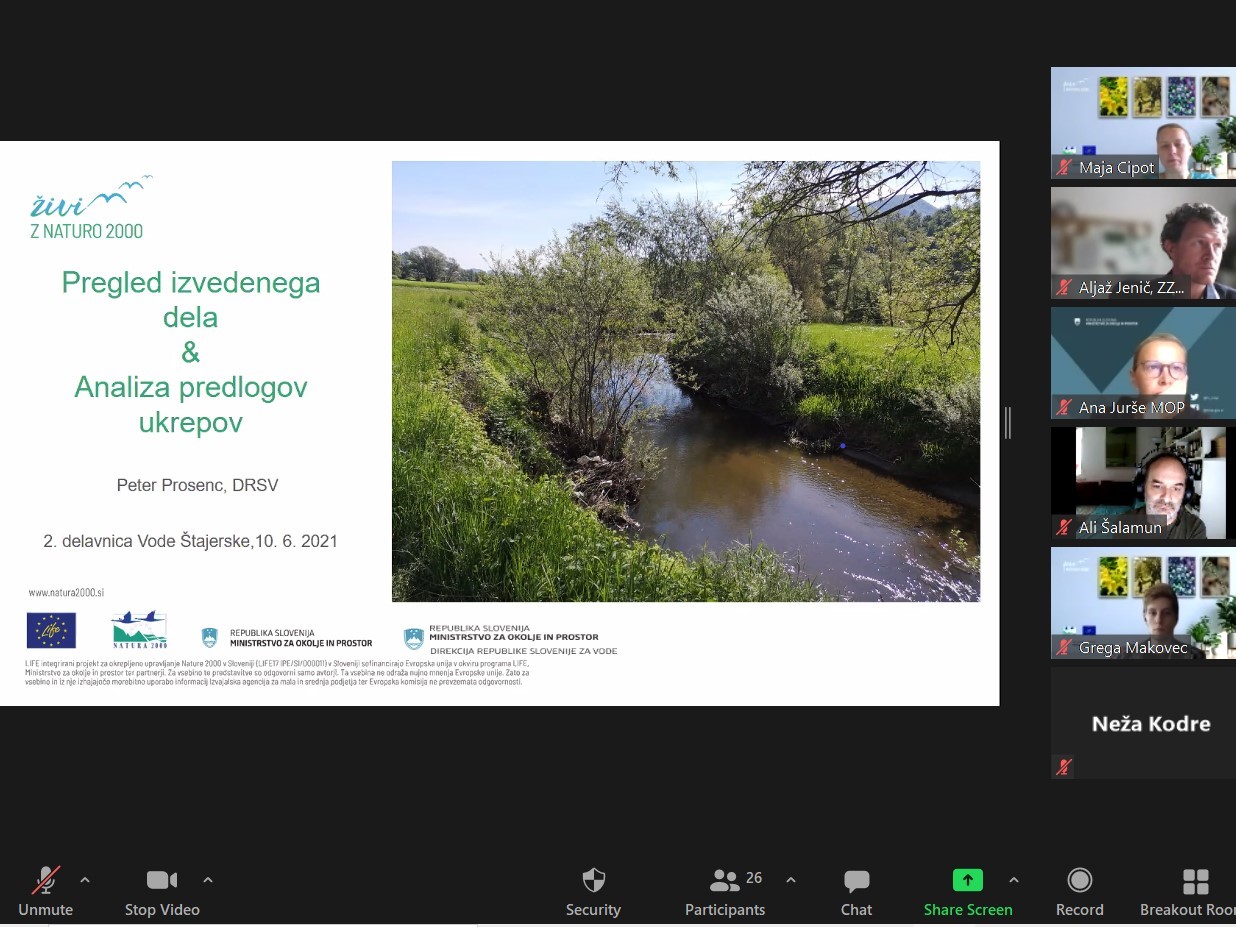Open the Security shield menu

click(x=593, y=891)
